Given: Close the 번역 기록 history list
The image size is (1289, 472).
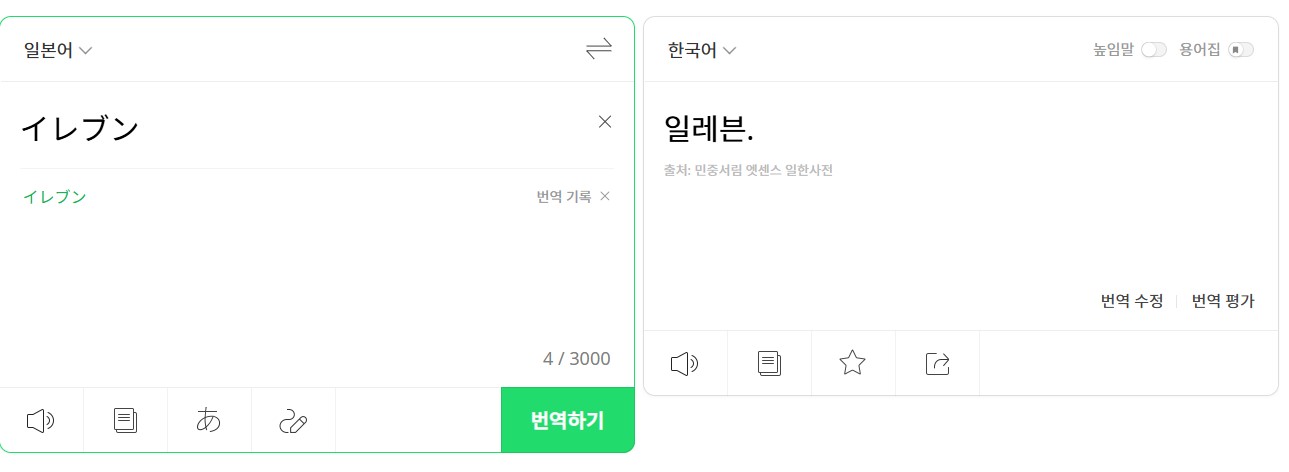Looking at the screenshot, I should coord(604,197).
